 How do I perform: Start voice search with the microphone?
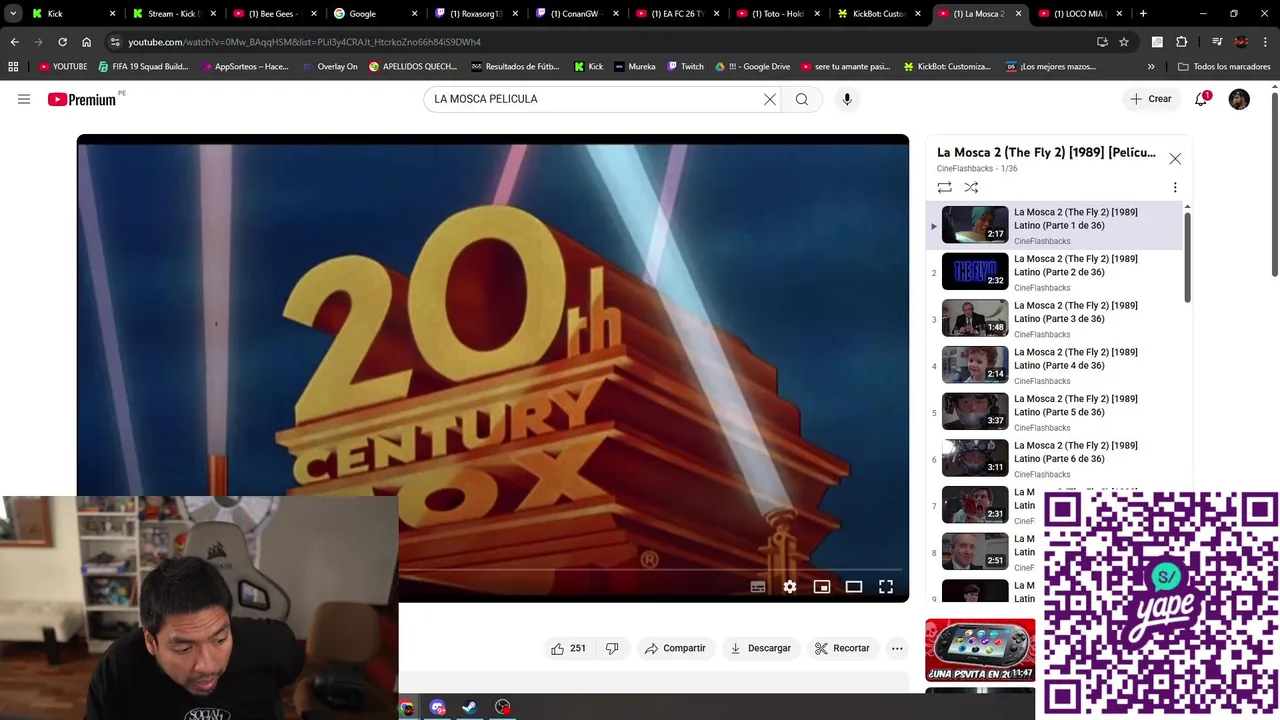coord(847,99)
